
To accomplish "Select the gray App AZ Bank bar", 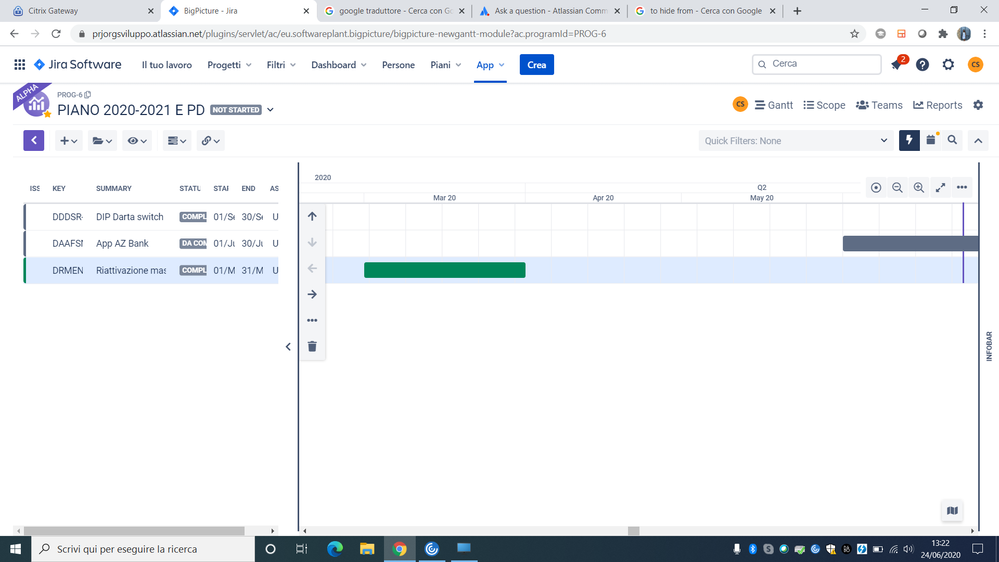I will tap(910, 243).
